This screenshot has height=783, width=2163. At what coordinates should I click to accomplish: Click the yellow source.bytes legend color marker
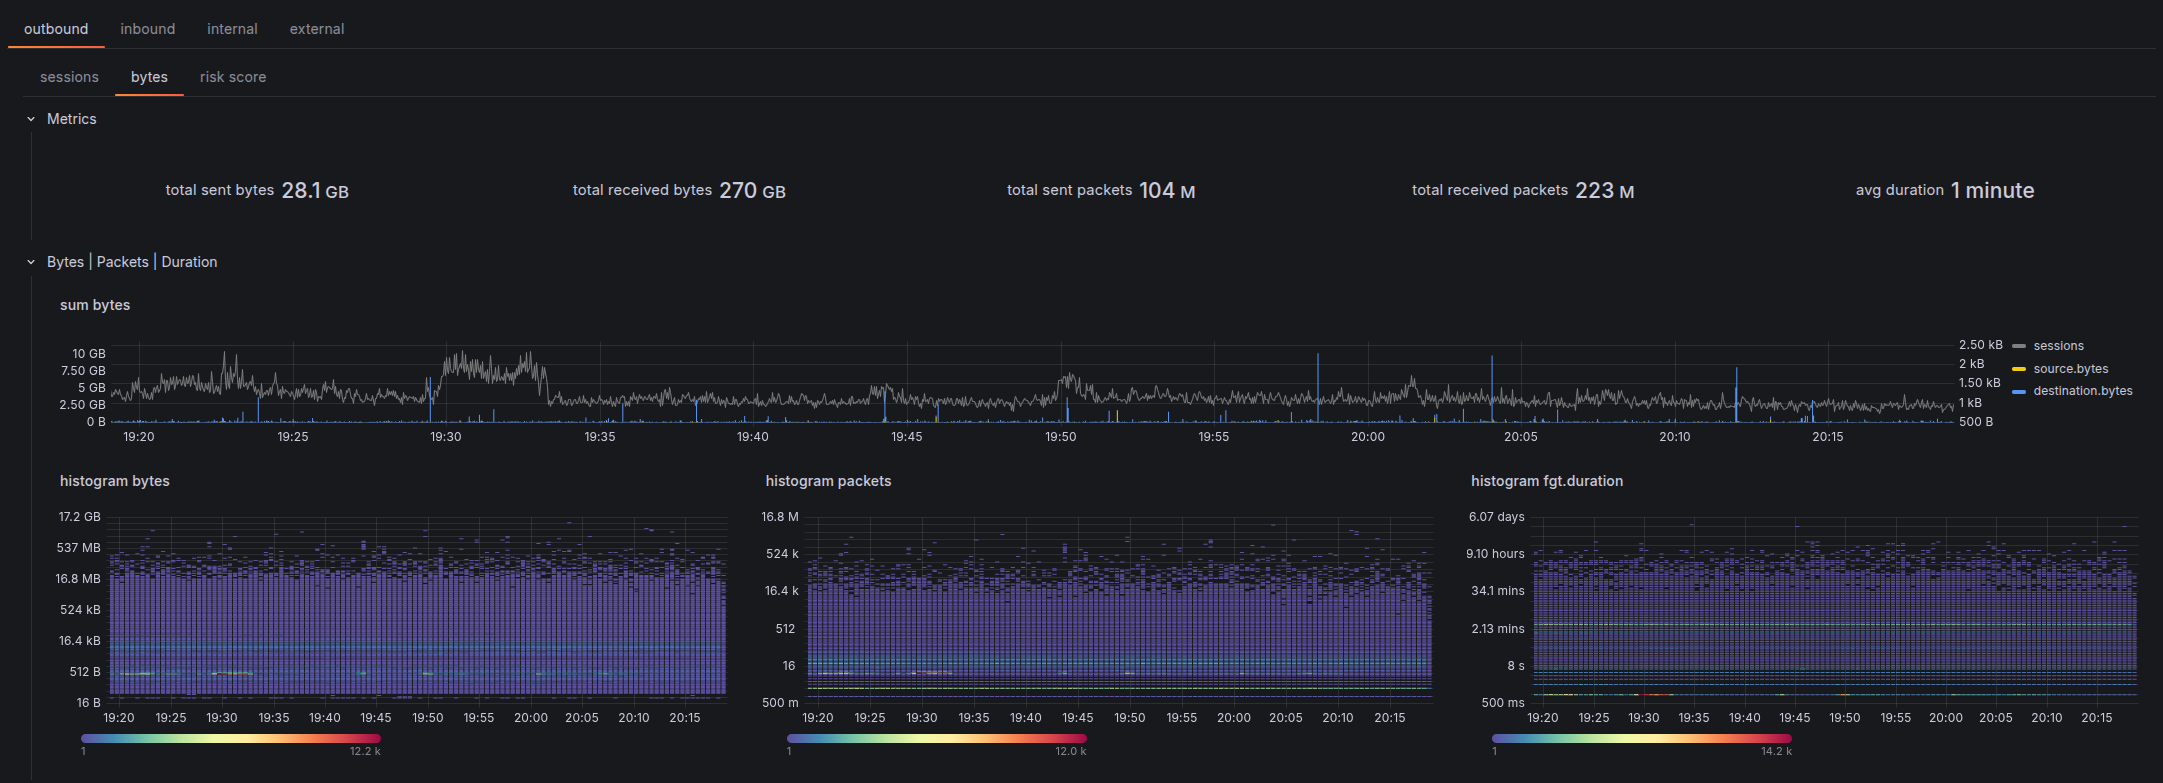tap(2019, 369)
